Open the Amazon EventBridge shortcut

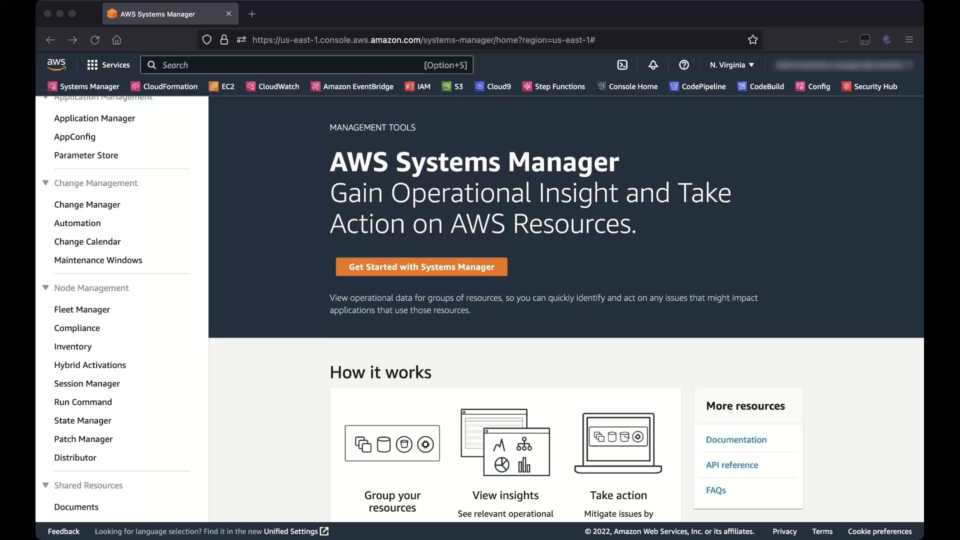[352, 86]
